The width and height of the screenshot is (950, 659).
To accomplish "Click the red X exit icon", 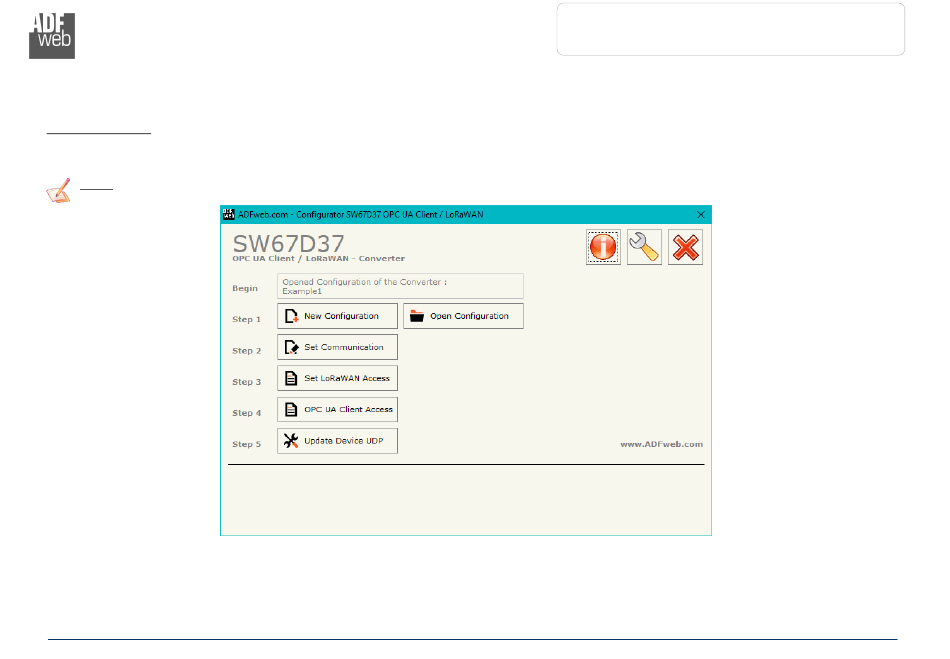I will click(x=685, y=247).
